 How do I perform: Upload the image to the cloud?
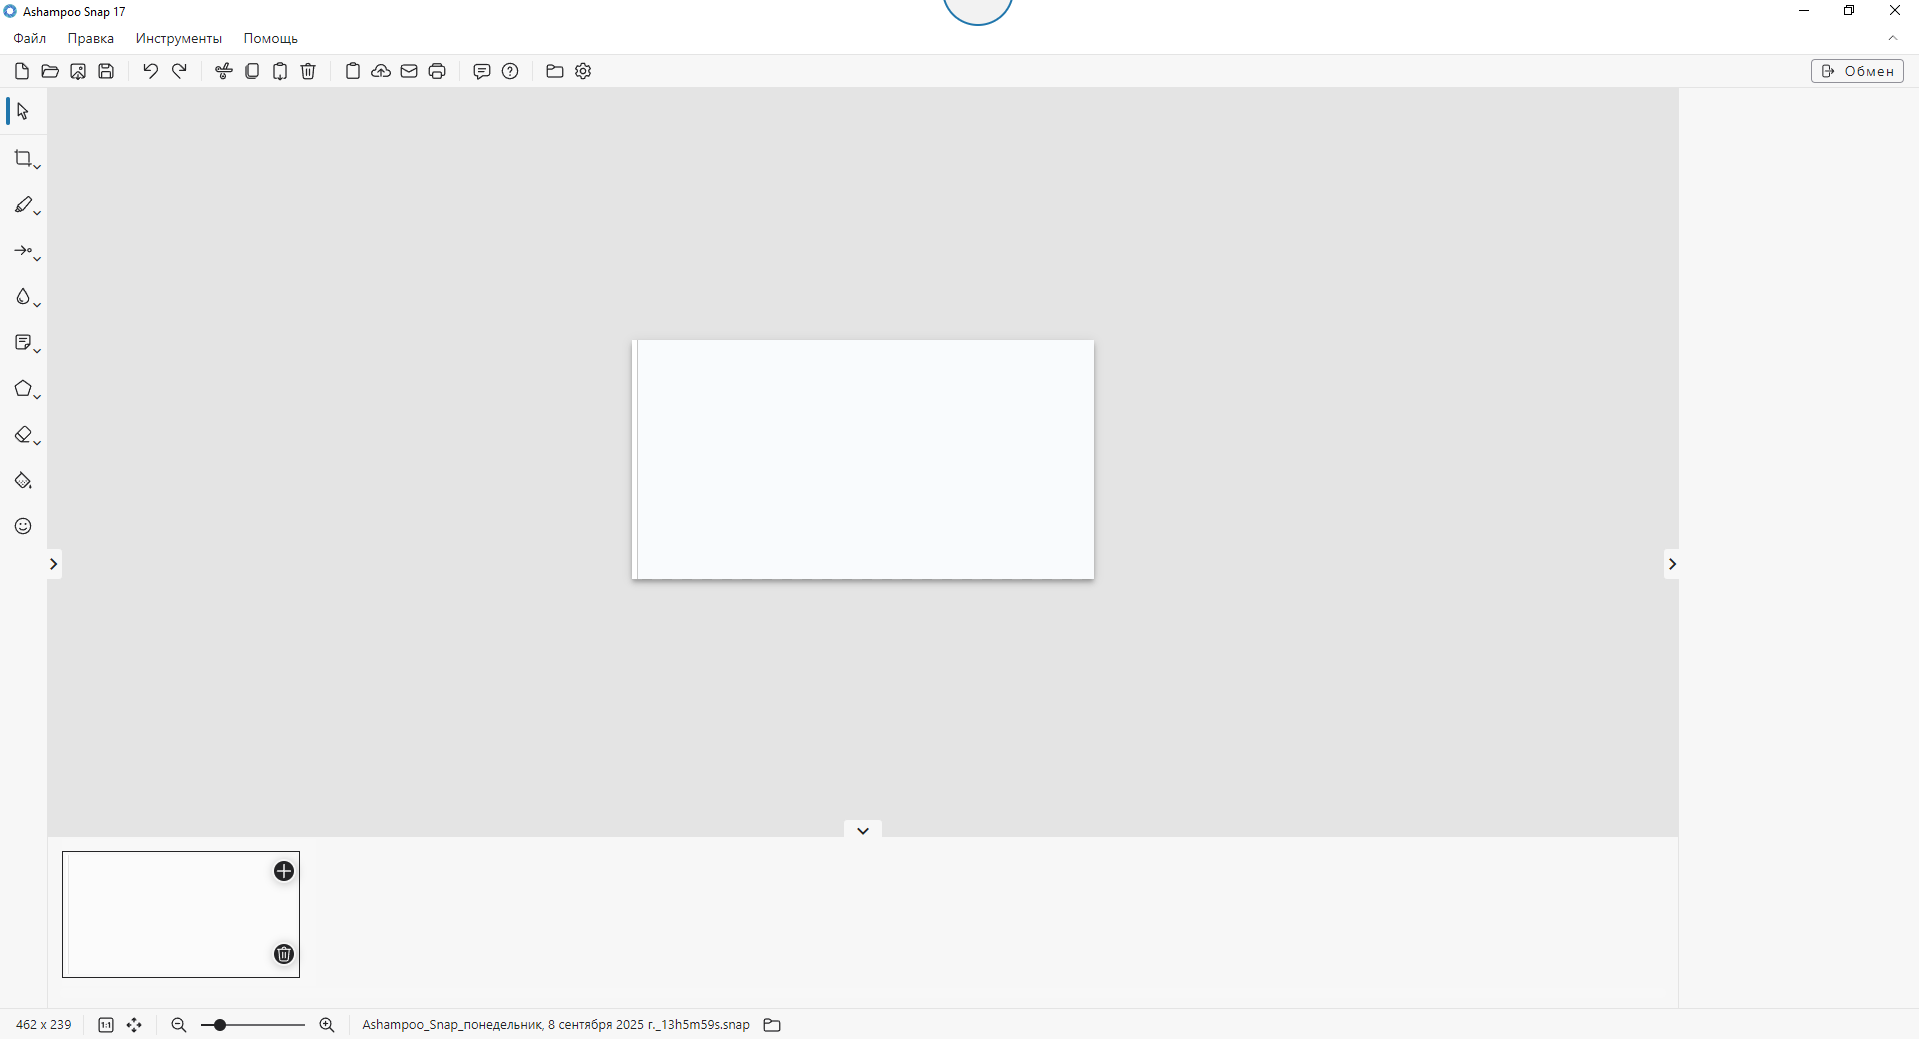click(x=381, y=71)
